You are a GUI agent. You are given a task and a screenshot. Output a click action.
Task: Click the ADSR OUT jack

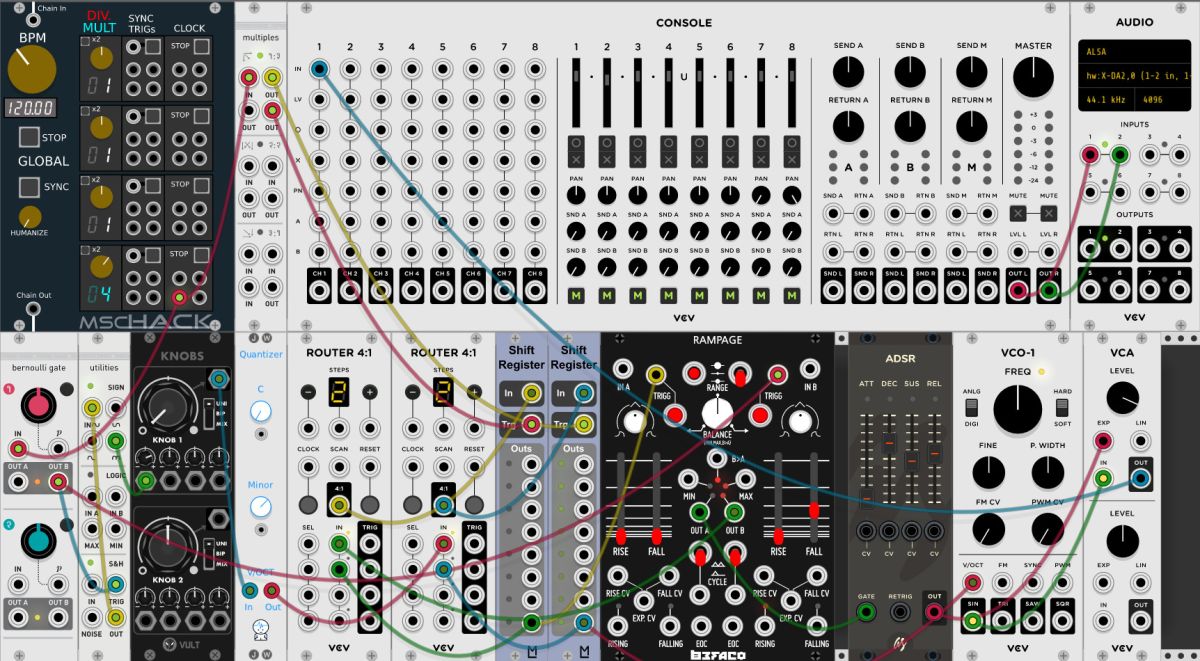click(x=934, y=611)
